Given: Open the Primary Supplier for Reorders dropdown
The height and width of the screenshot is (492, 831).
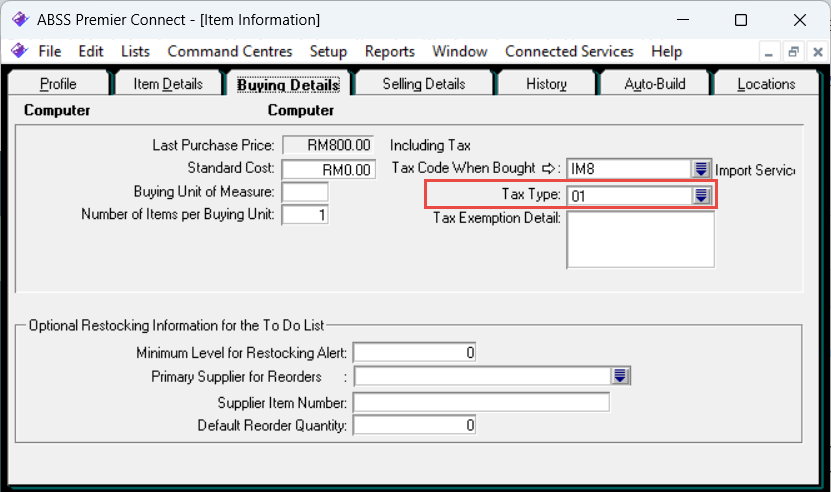Looking at the screenshot, I should pyautogui.click(x=620, y=376).
